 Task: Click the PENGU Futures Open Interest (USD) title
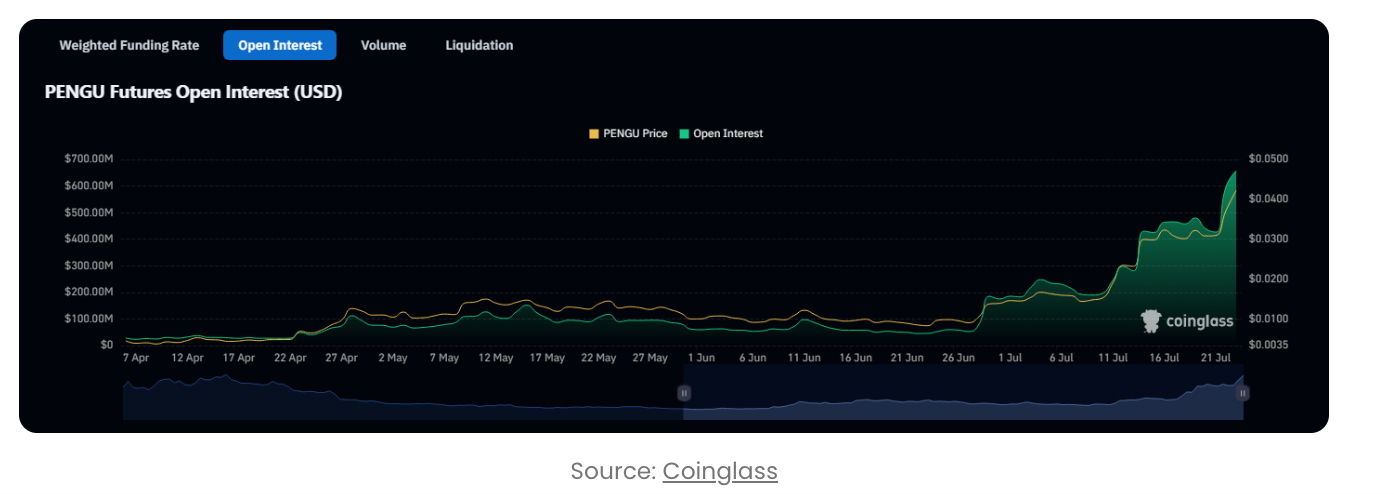point(193,92)
